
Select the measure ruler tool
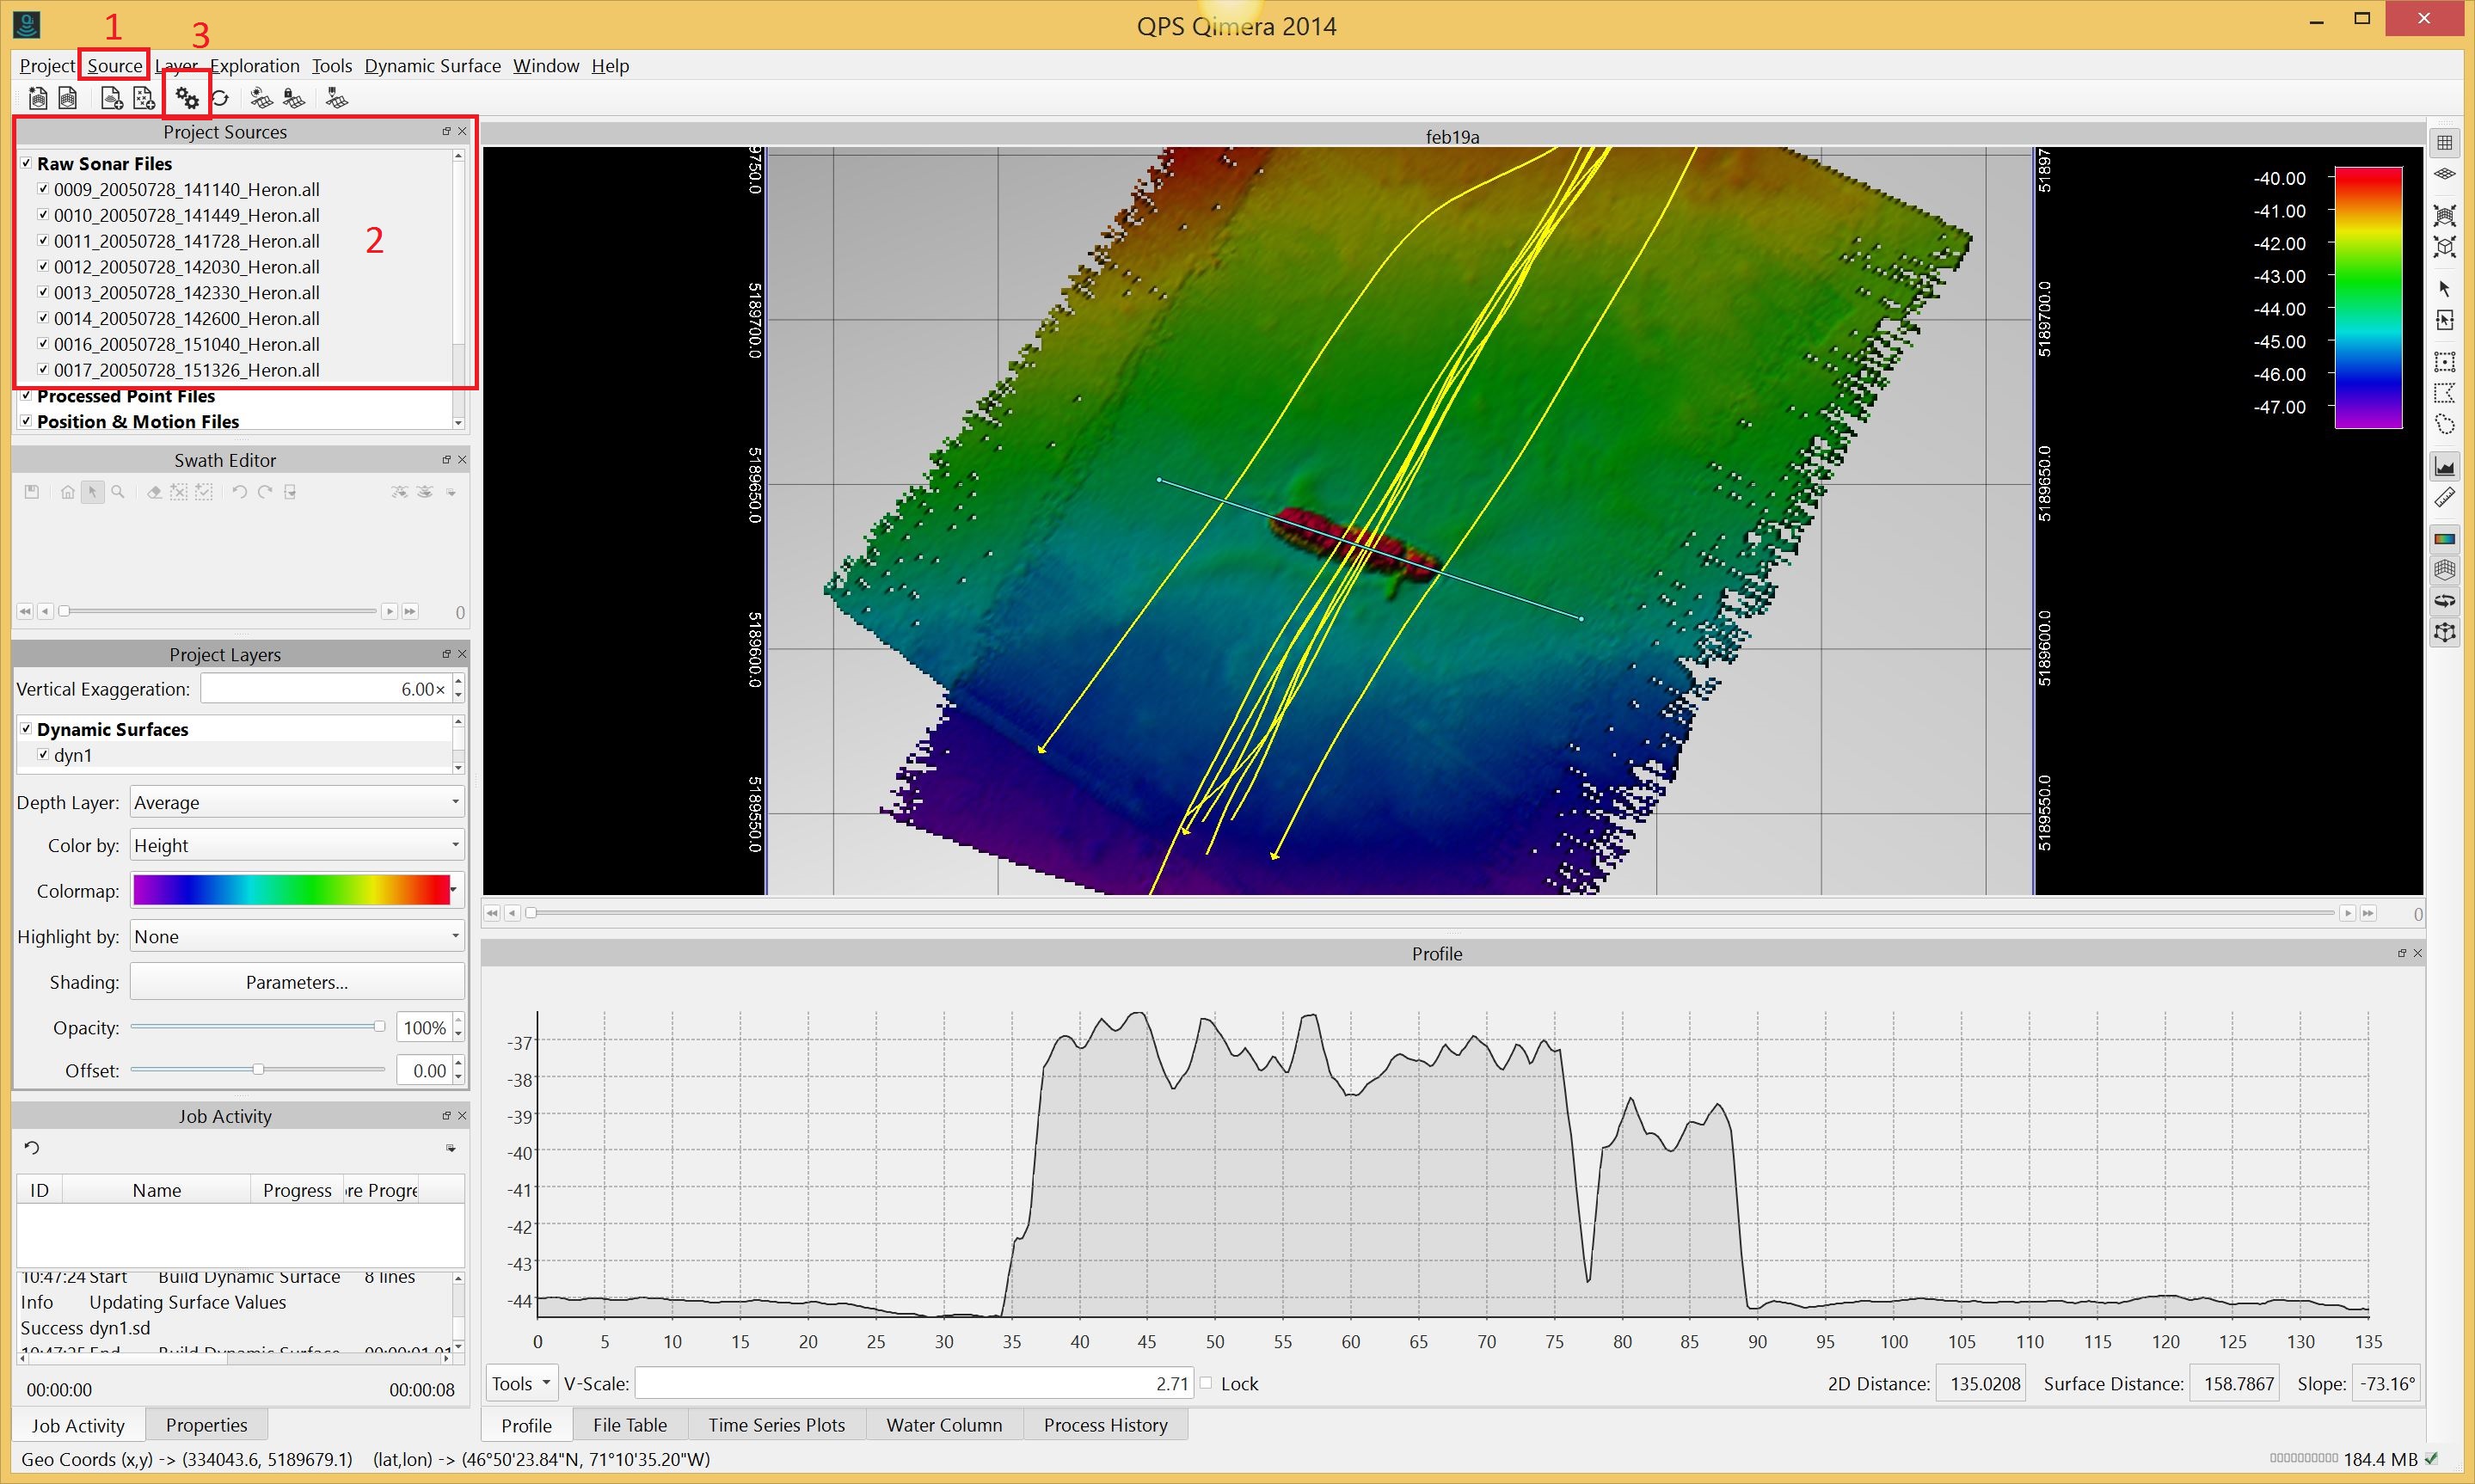click(x=2444, y=497)
